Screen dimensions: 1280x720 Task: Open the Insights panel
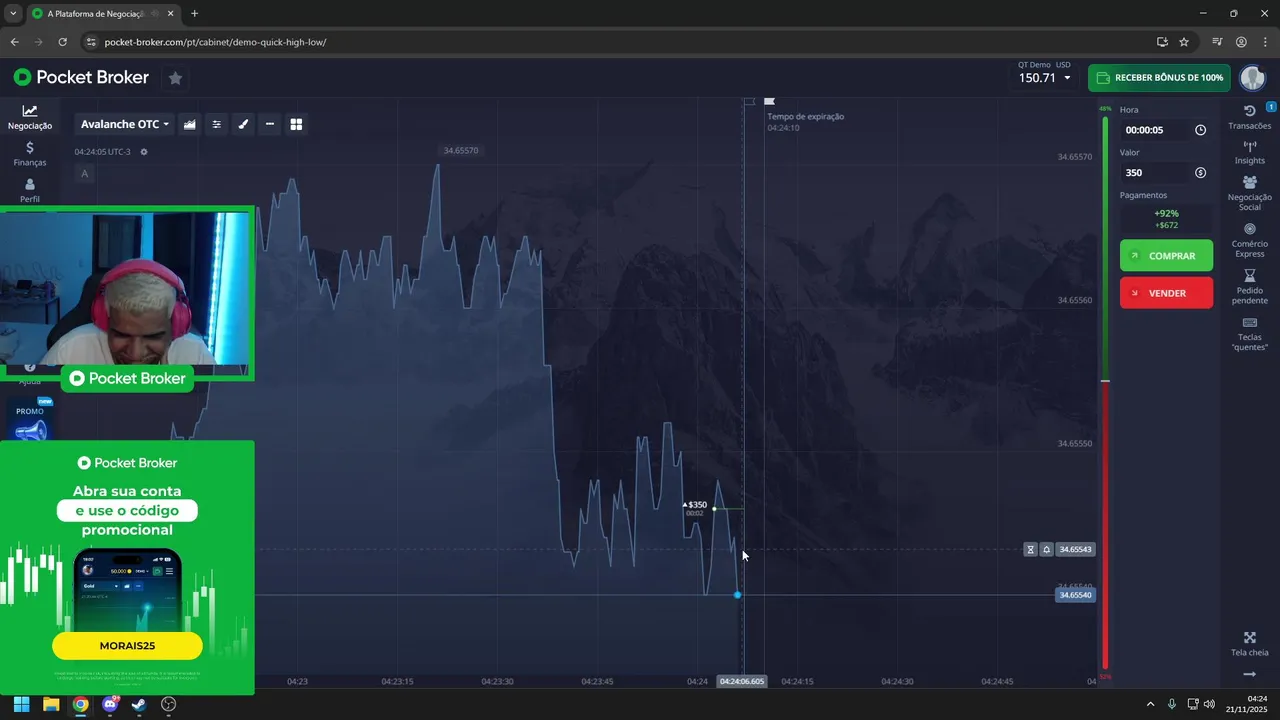tap(1250, 152)
